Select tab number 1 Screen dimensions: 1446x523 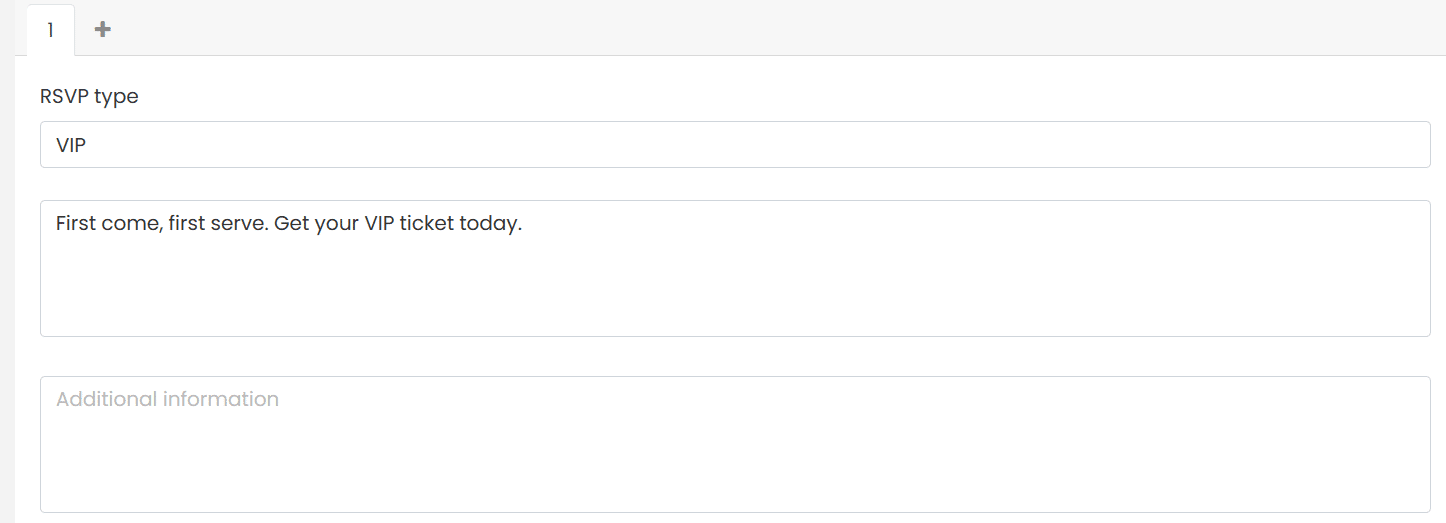[50, 30]
